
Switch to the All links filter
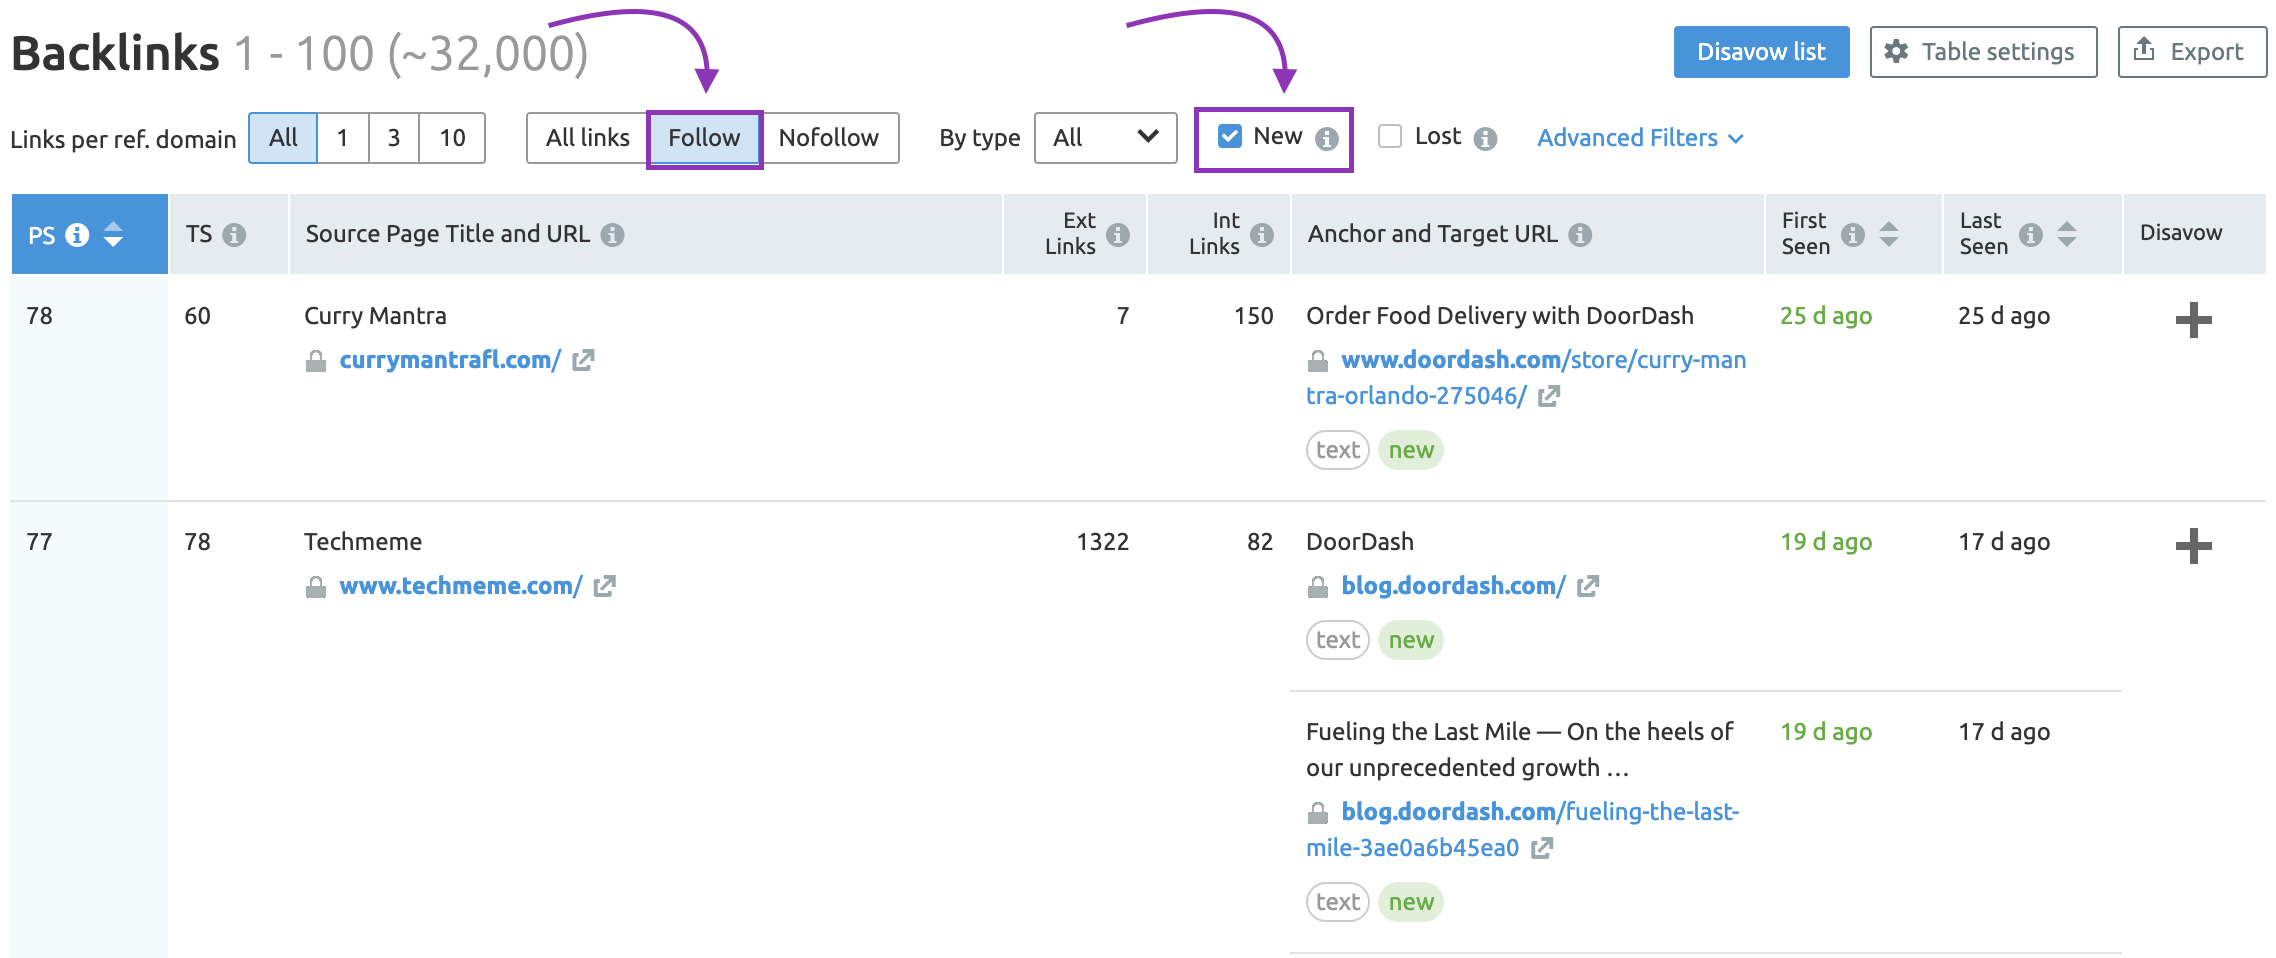click(x=588, y=138)
